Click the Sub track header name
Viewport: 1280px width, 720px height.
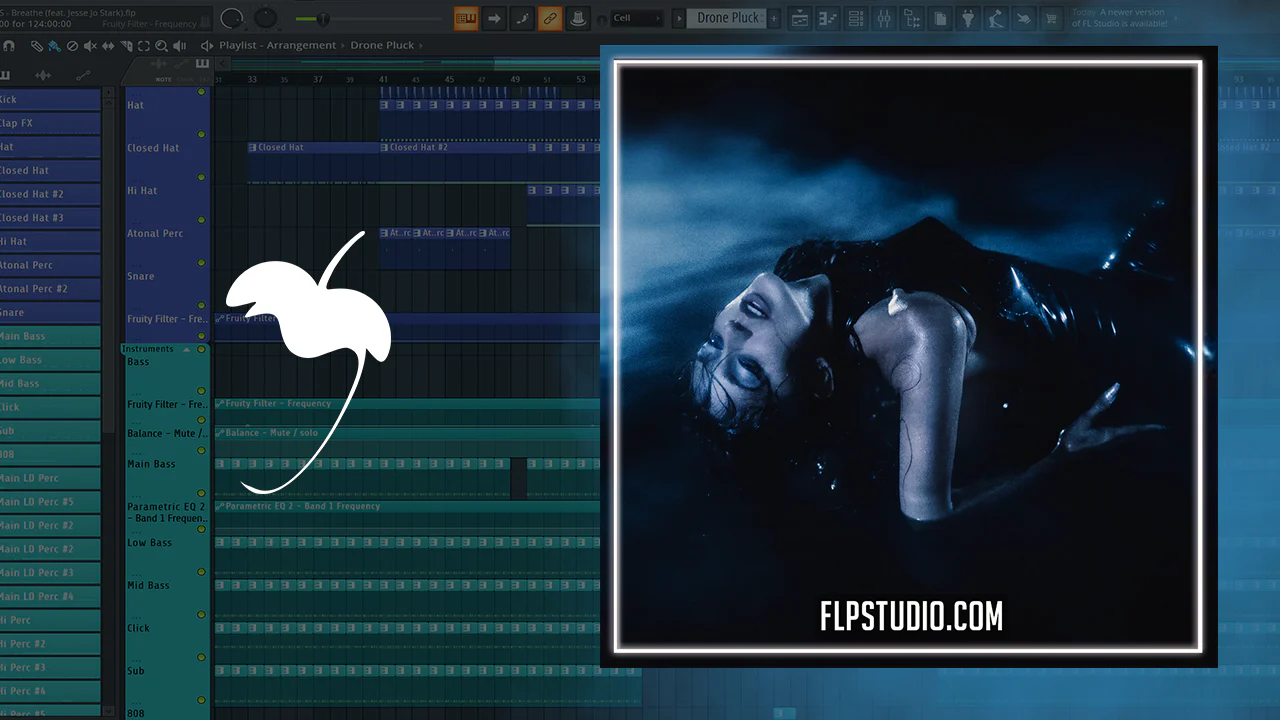(x=136, y=671)
